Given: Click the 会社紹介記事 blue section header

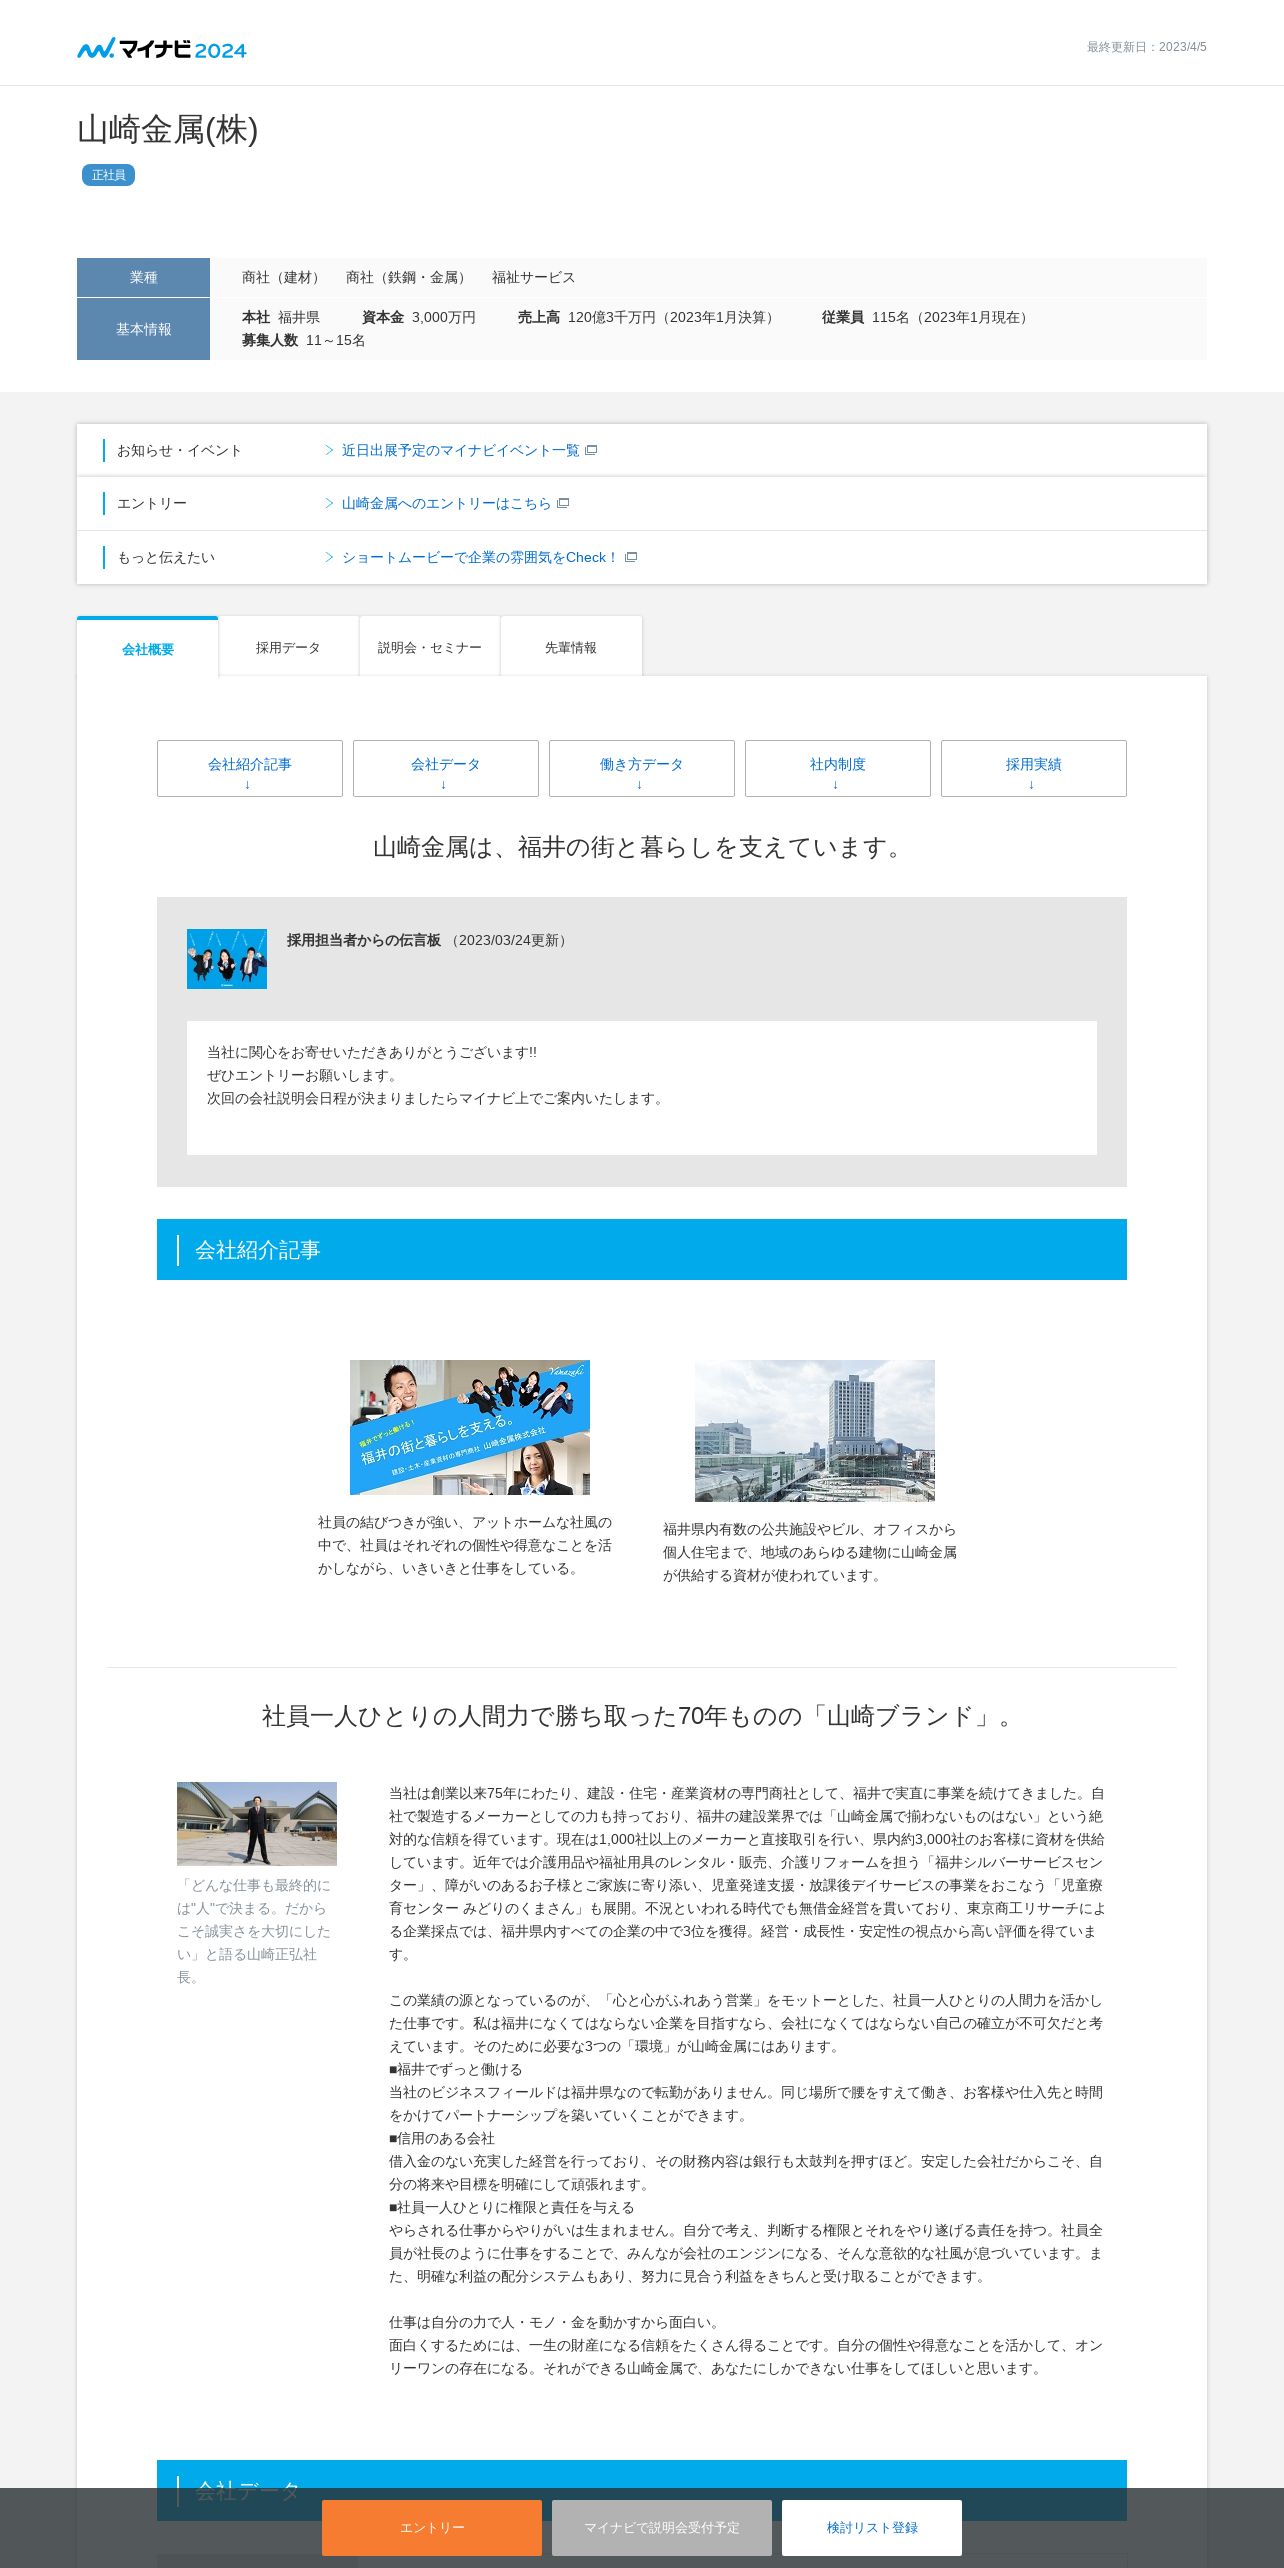Looking at the screenshot, I should [x=642, y=1249].
